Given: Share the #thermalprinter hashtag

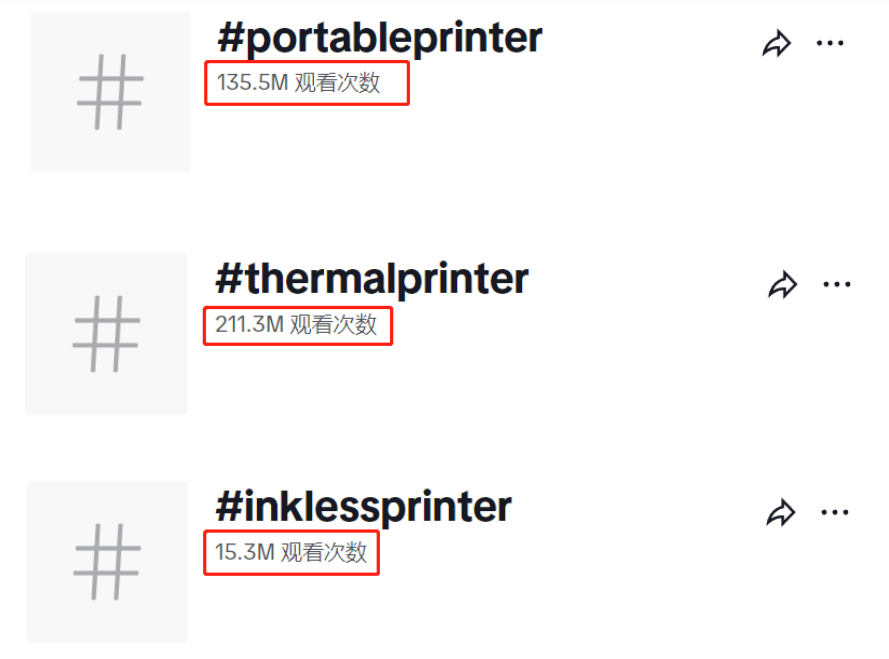Looking at the screenshot, I should (783, 284).
